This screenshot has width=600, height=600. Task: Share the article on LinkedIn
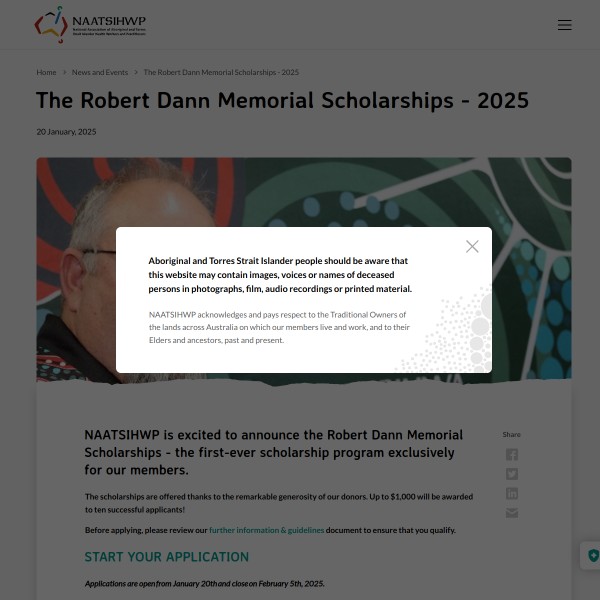coord(512,493)
